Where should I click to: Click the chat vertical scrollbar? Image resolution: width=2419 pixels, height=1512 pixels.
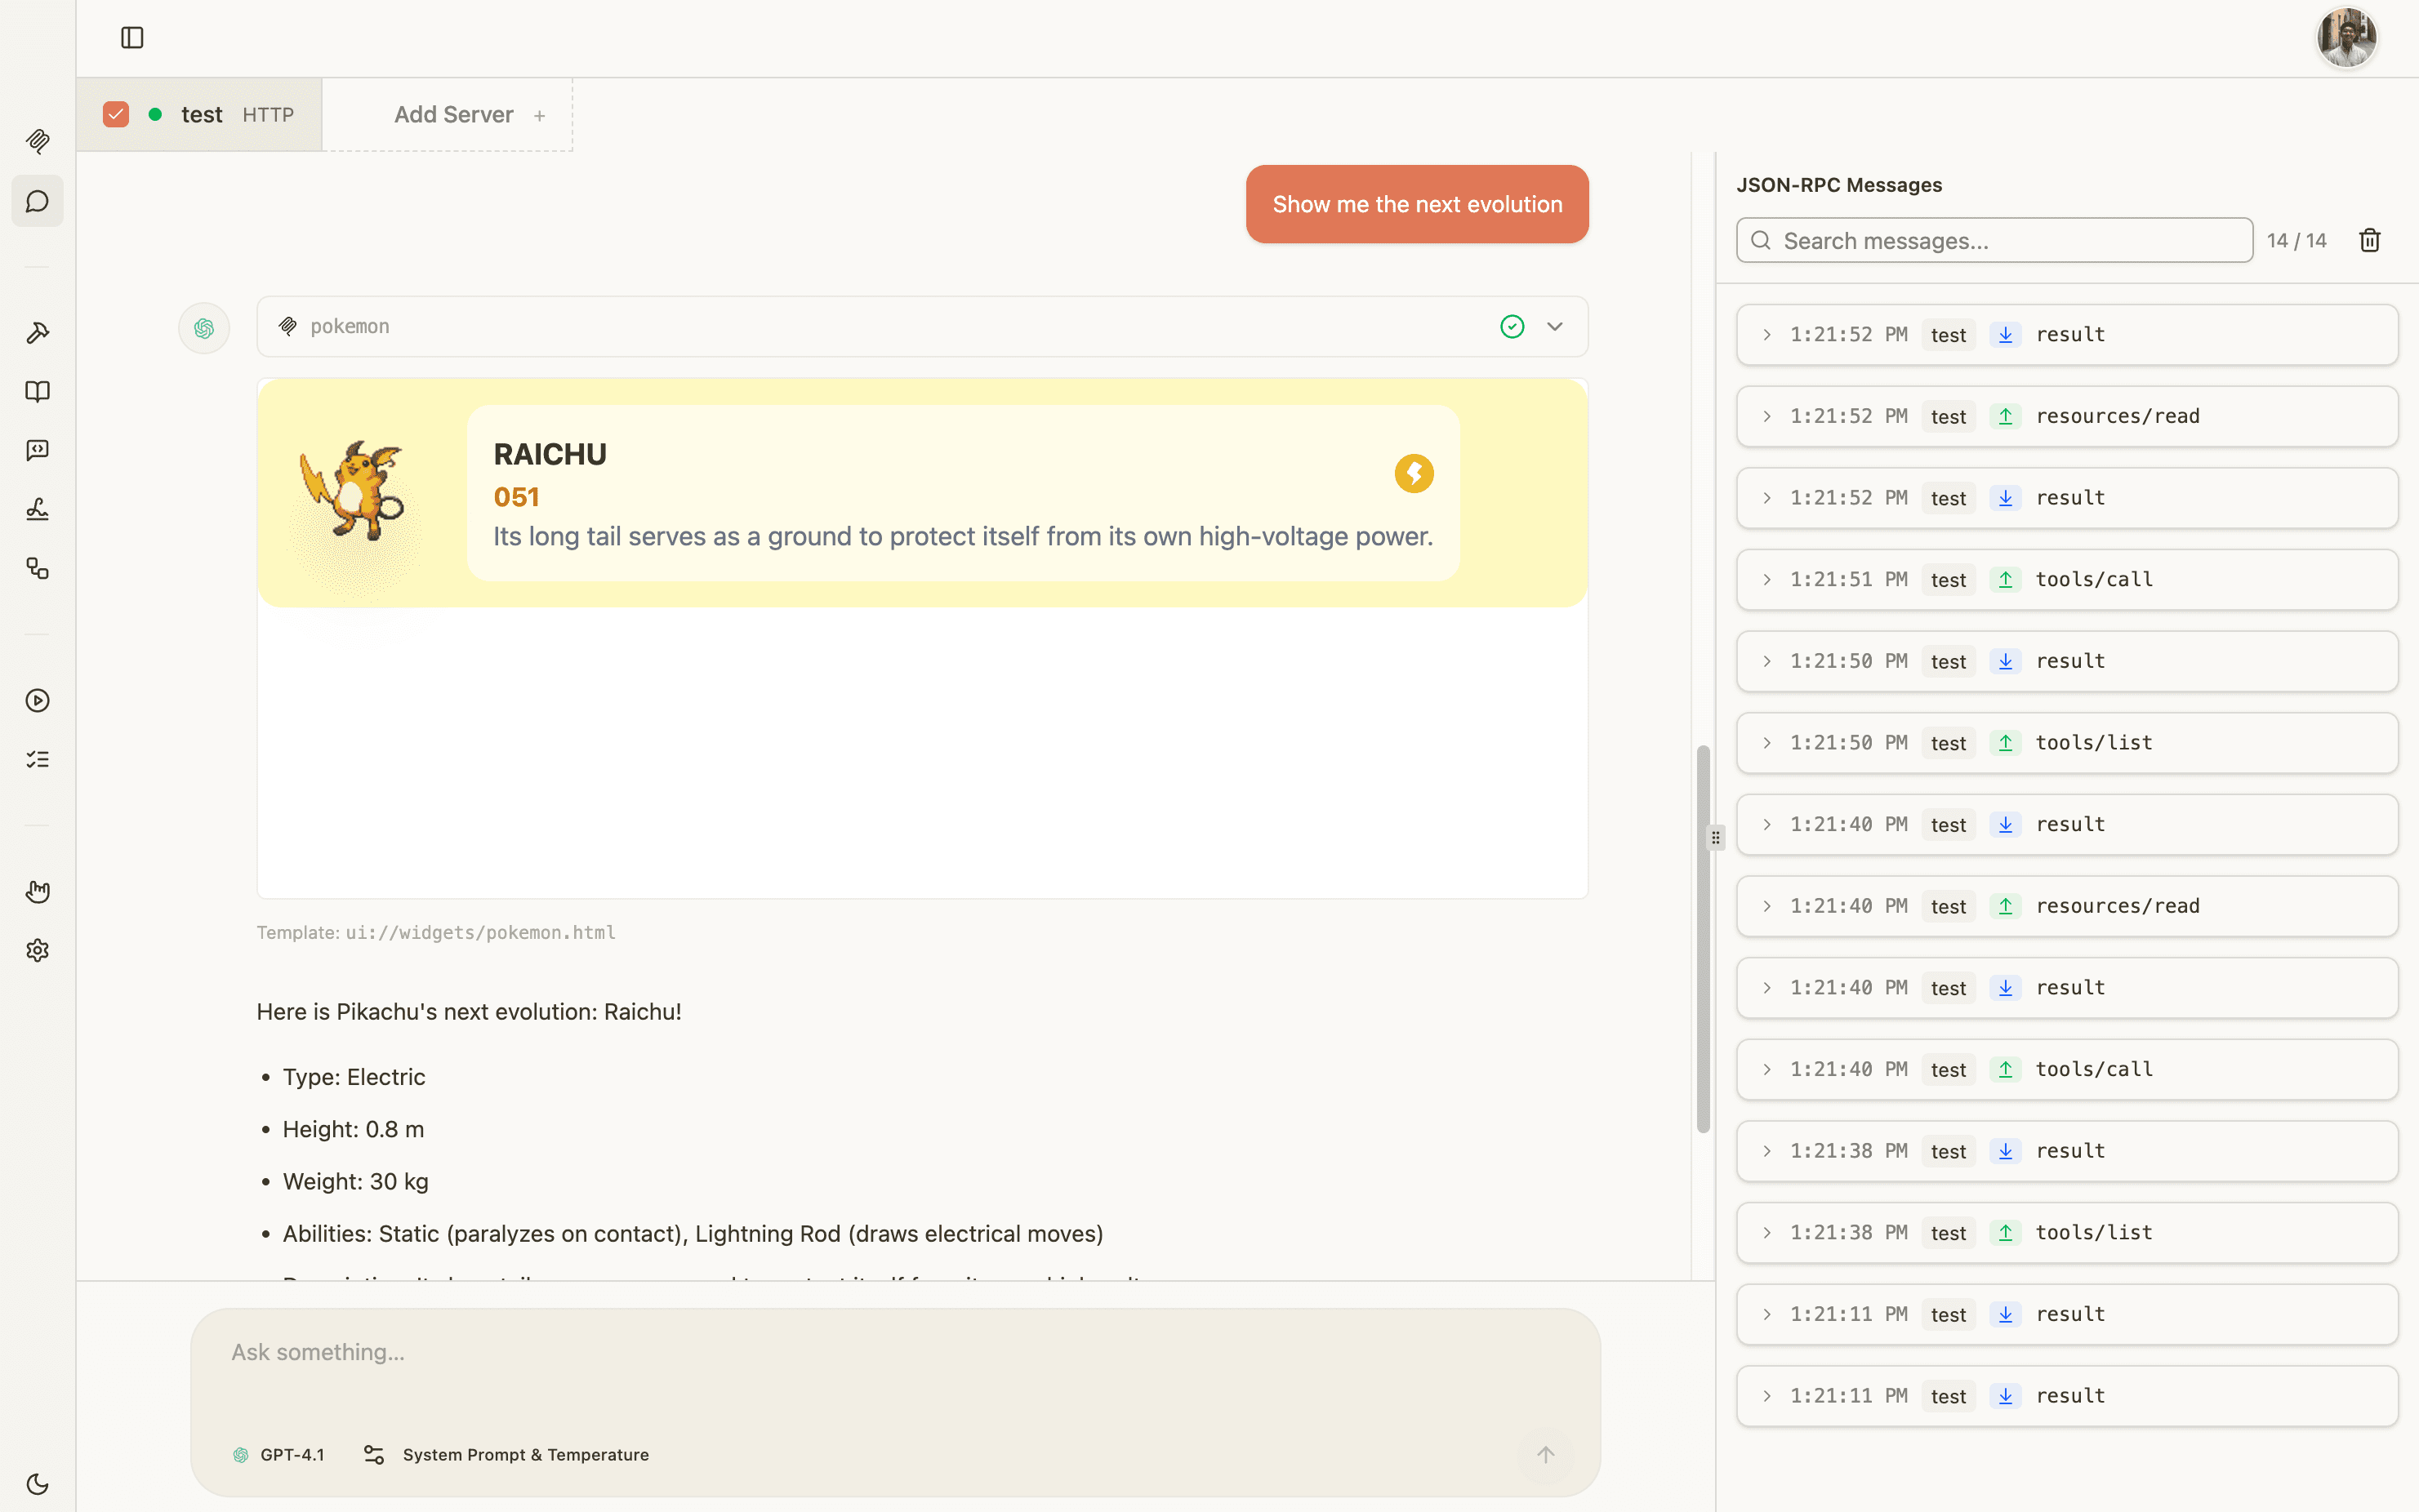click(1703, 938)
